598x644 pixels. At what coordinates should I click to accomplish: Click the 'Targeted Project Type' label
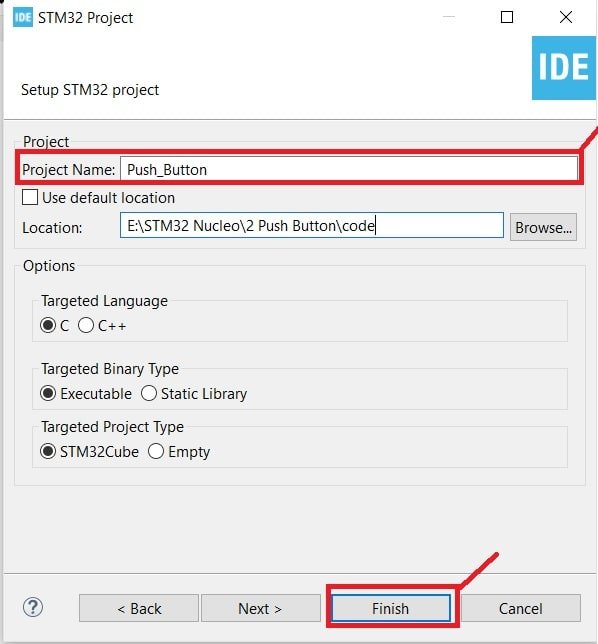(x=112, y=427)
